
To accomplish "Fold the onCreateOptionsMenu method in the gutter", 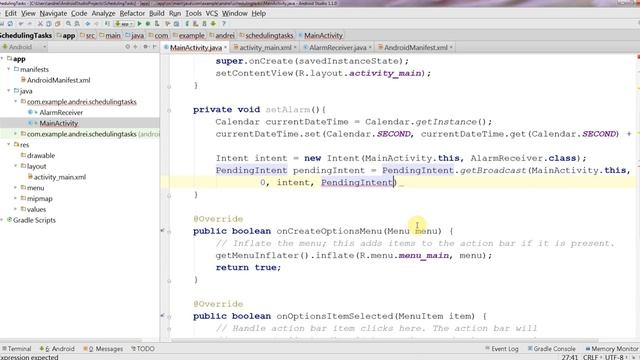I will pos(169,231).
